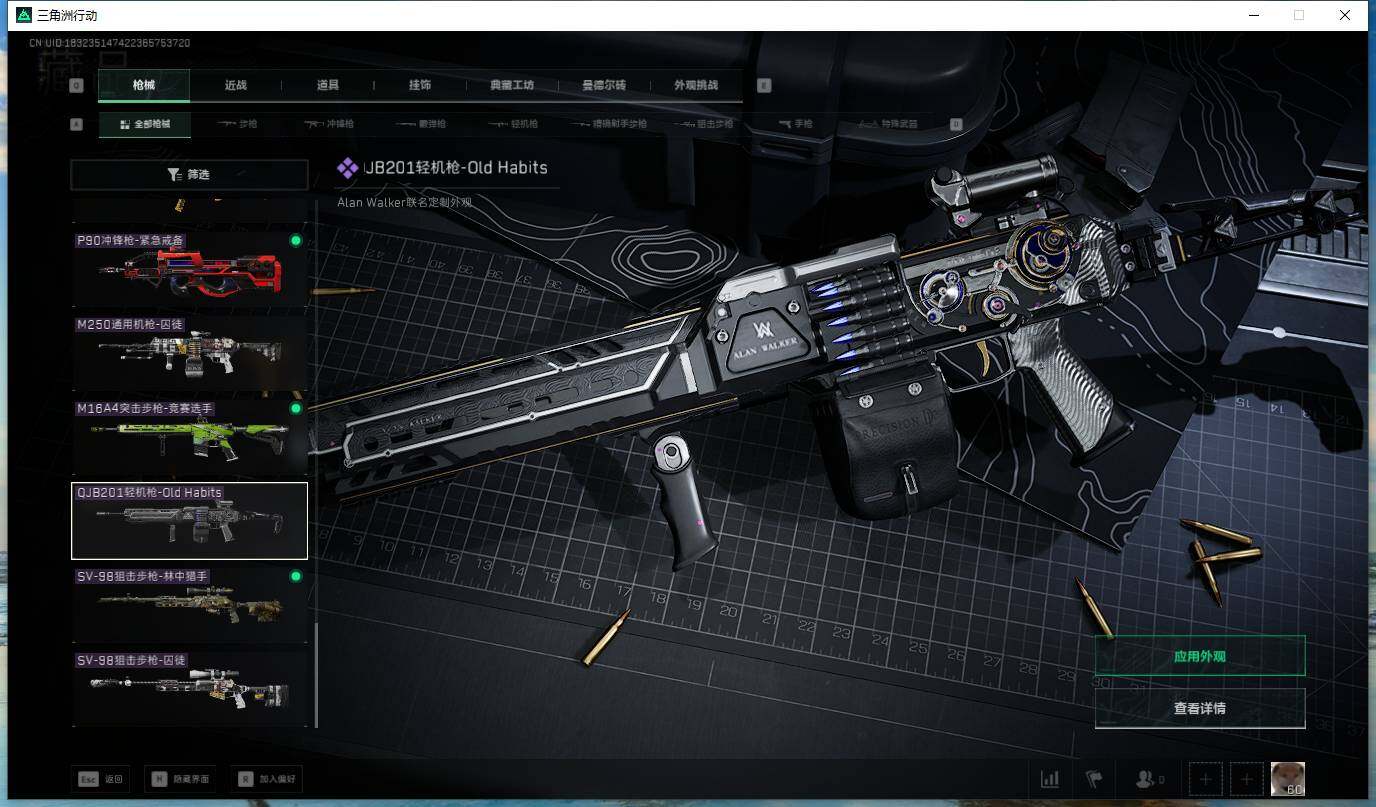The width and height of the screenshot is (1376, 807).
Task: Go to the 曼德尔砖 tab
Action: (x=604, y=85)
